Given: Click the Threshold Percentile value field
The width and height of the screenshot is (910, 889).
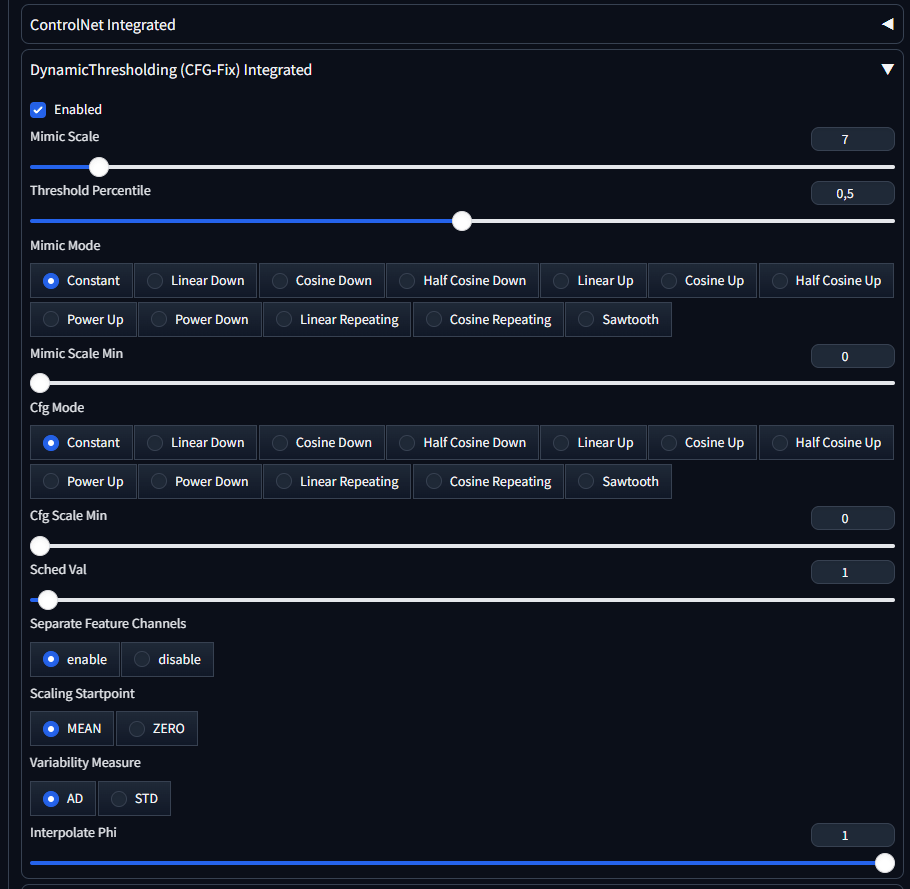Looking at the screenshot, I should pos(852,194).
